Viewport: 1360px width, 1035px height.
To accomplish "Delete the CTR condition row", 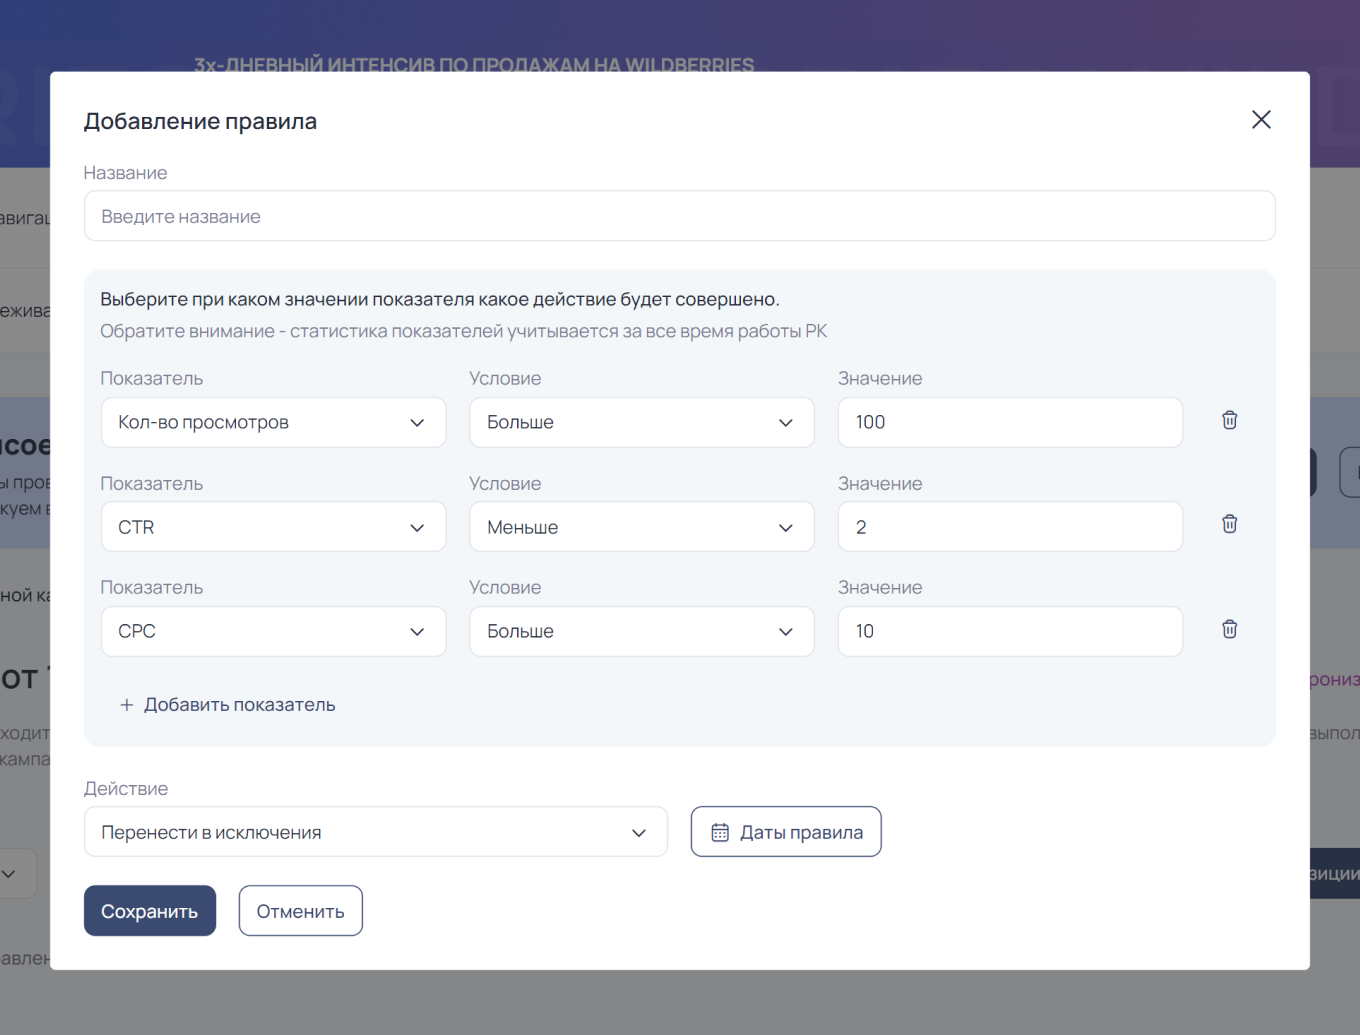I will (x=1229, y=525).
